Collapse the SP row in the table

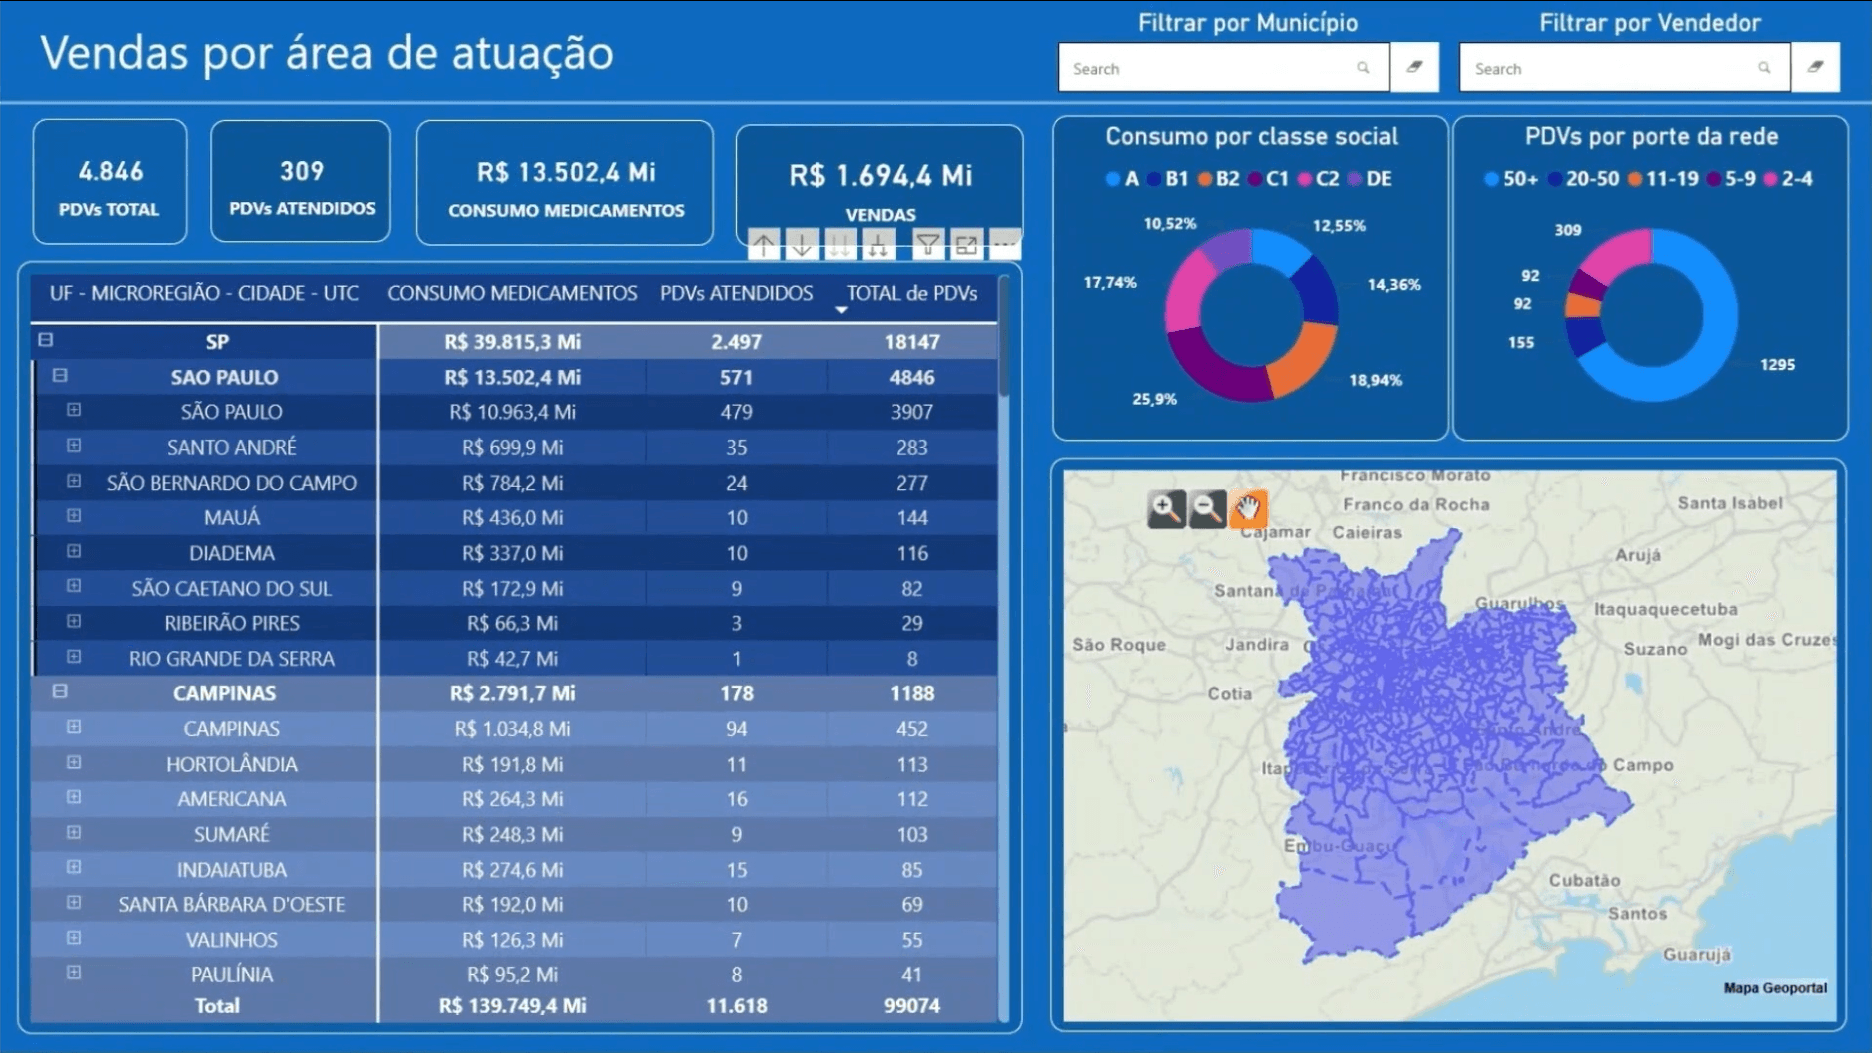(46, 340)
